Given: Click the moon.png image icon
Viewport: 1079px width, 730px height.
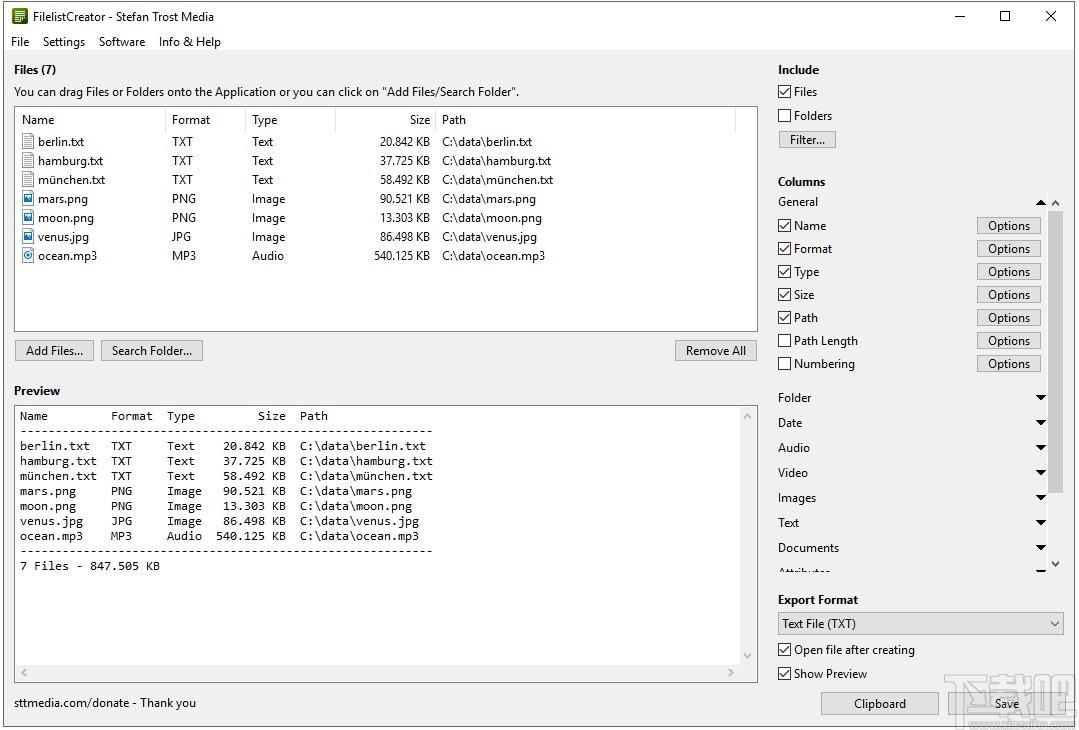Looking at the screenshot, I should [28, 217].
